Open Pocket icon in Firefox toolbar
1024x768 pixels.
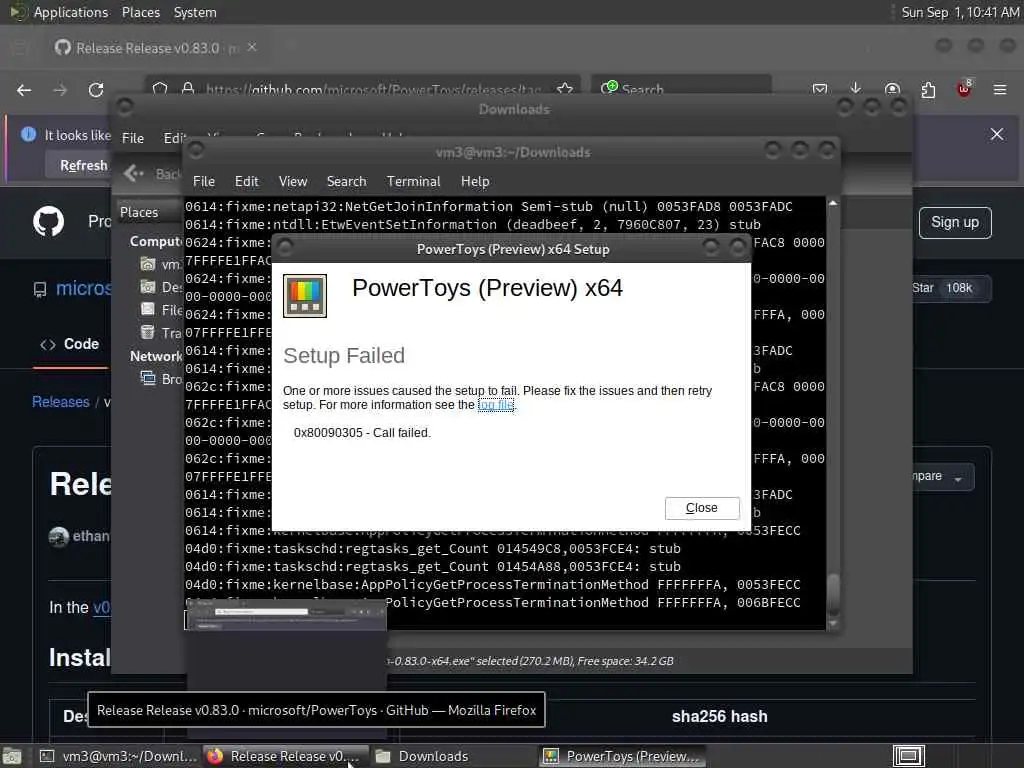(820, 89)
